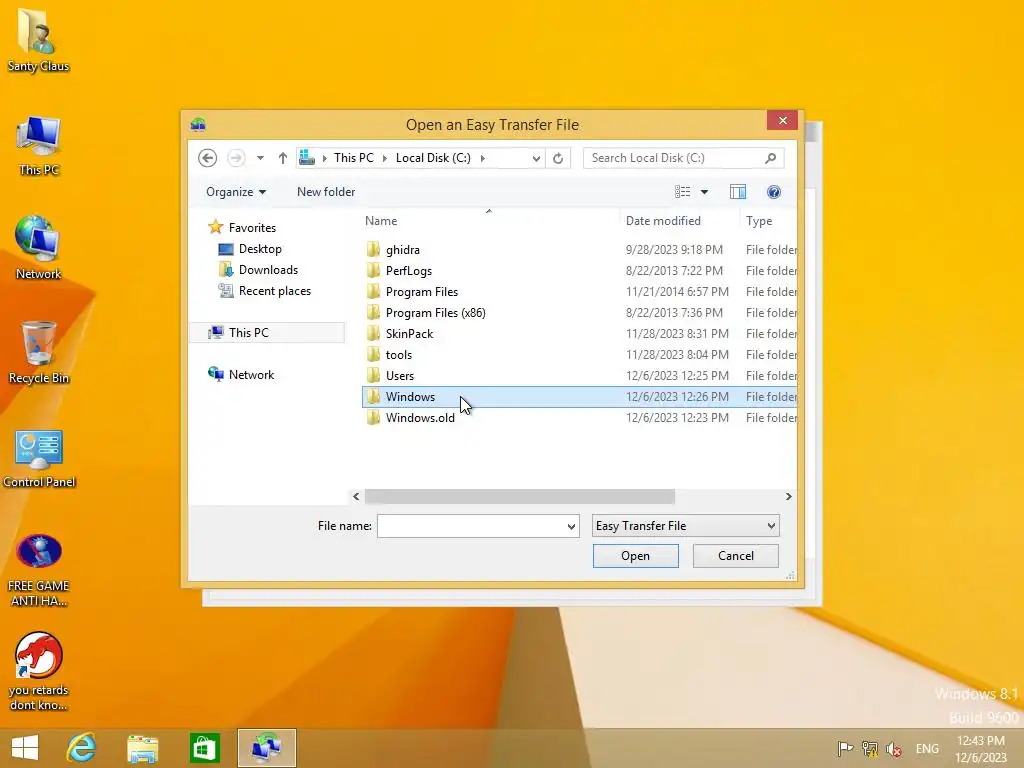The image size is (1024, 768).
Task: Select Recycle Bin desktop icon
Action: 38,353
